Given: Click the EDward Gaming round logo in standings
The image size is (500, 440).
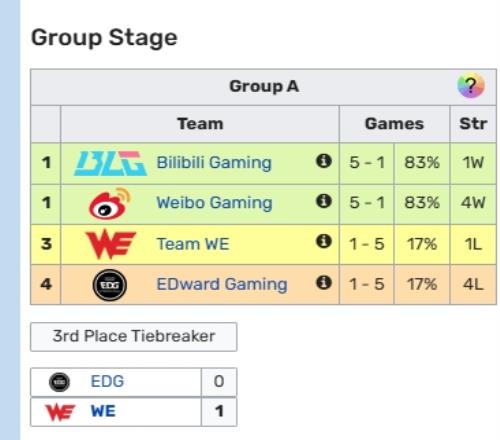Looking at the screenshot, I should click(110, 285).
